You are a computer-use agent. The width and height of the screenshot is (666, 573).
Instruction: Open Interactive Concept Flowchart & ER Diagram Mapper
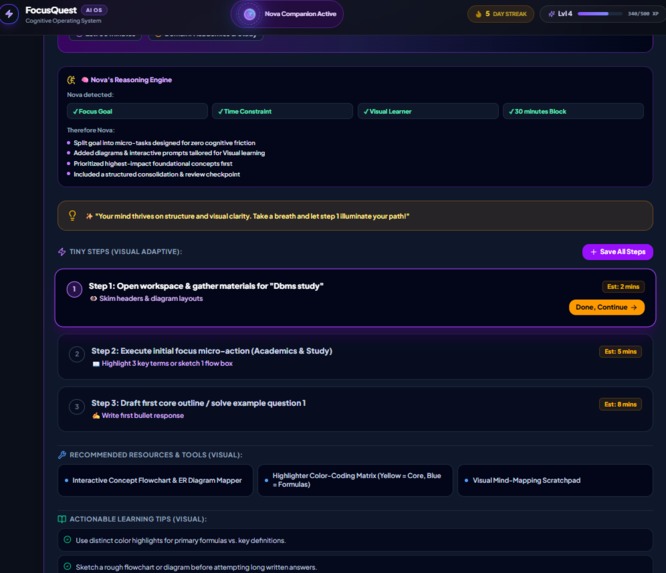[155, 480]
